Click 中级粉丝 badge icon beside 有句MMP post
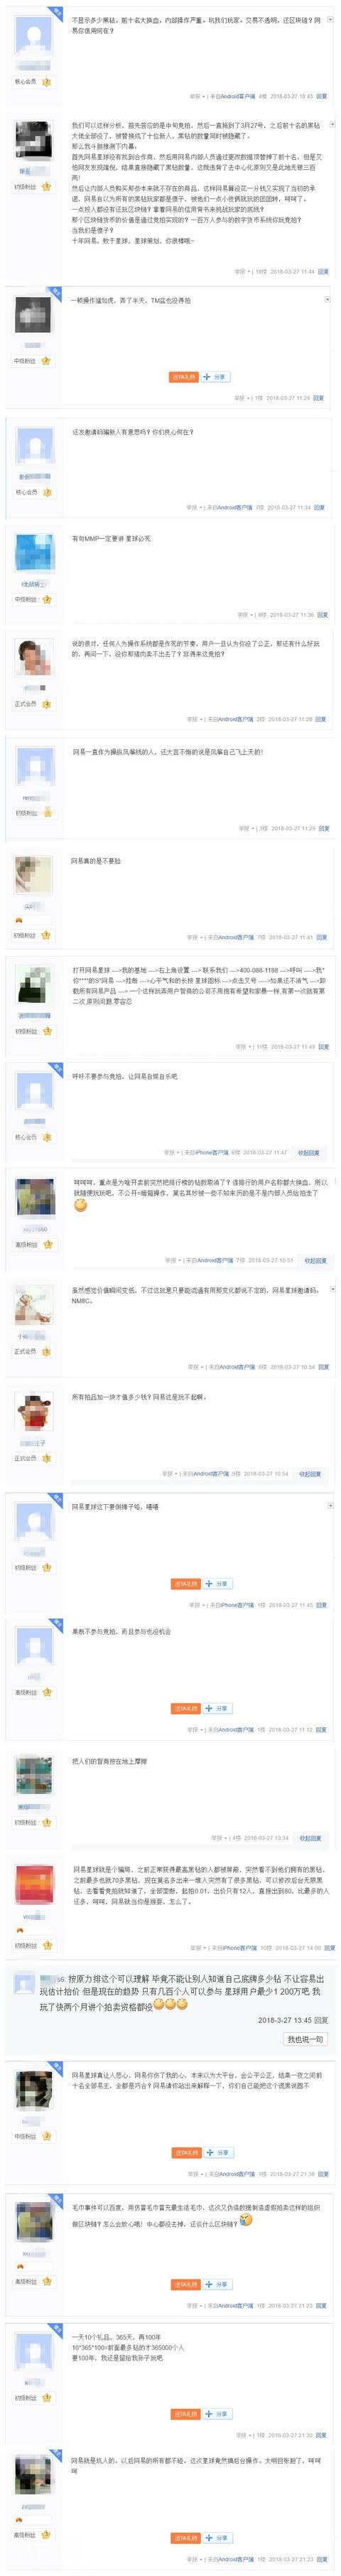 (46, 599)
